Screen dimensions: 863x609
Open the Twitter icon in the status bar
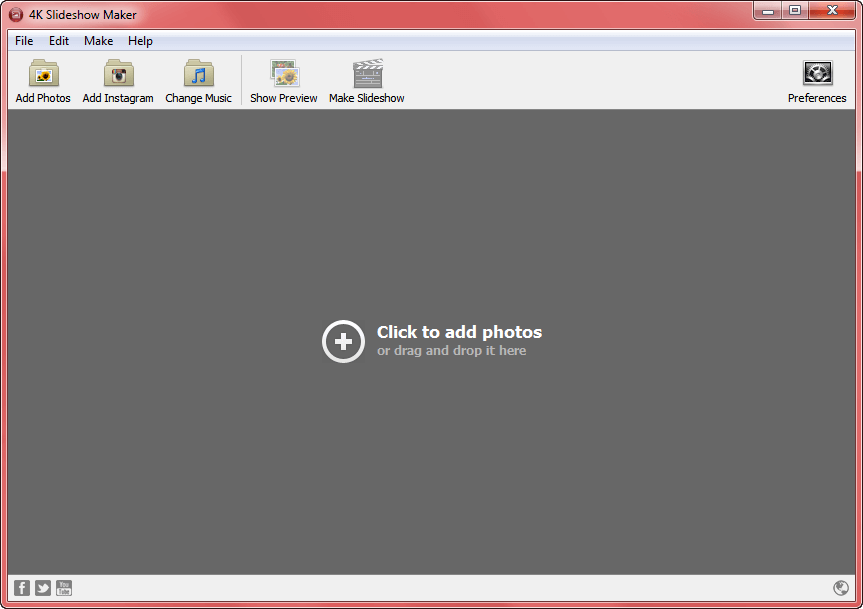tap(43, 588)
